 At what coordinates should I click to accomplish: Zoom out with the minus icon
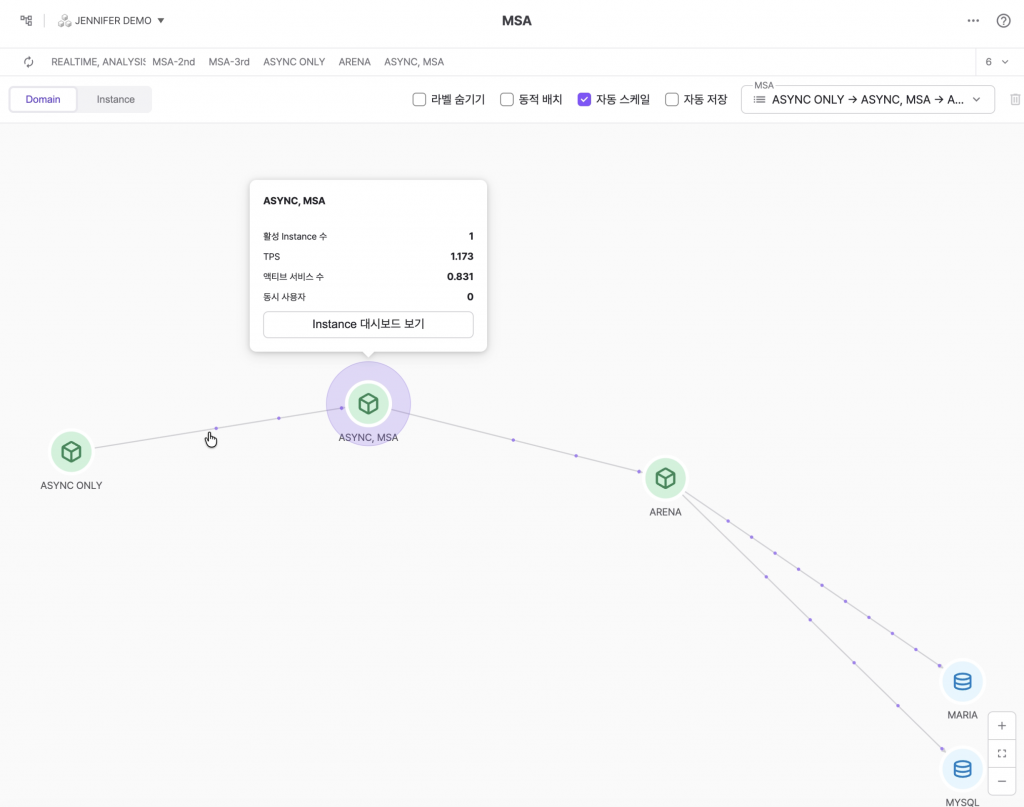tap(1001, 780)
